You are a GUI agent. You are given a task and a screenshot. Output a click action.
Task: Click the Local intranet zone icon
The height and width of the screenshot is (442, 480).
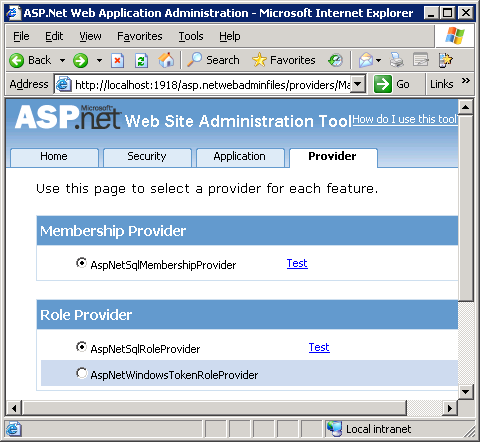click(x=334, y=429)
